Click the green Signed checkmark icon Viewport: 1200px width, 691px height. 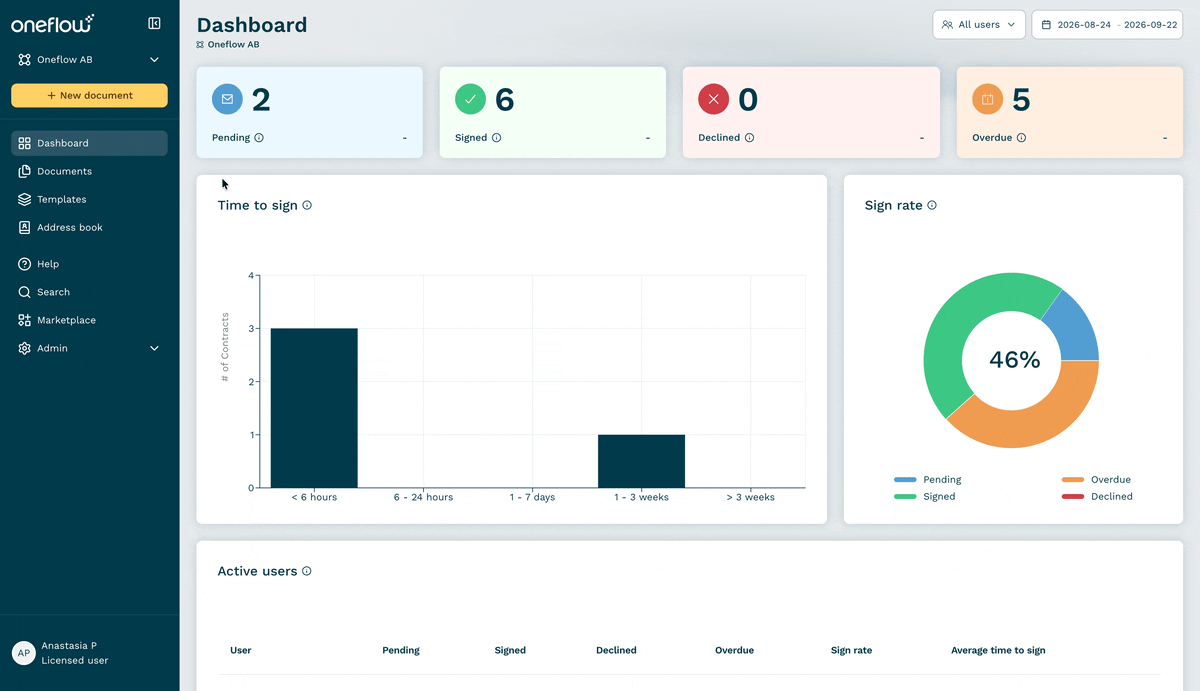click(470, 99)
